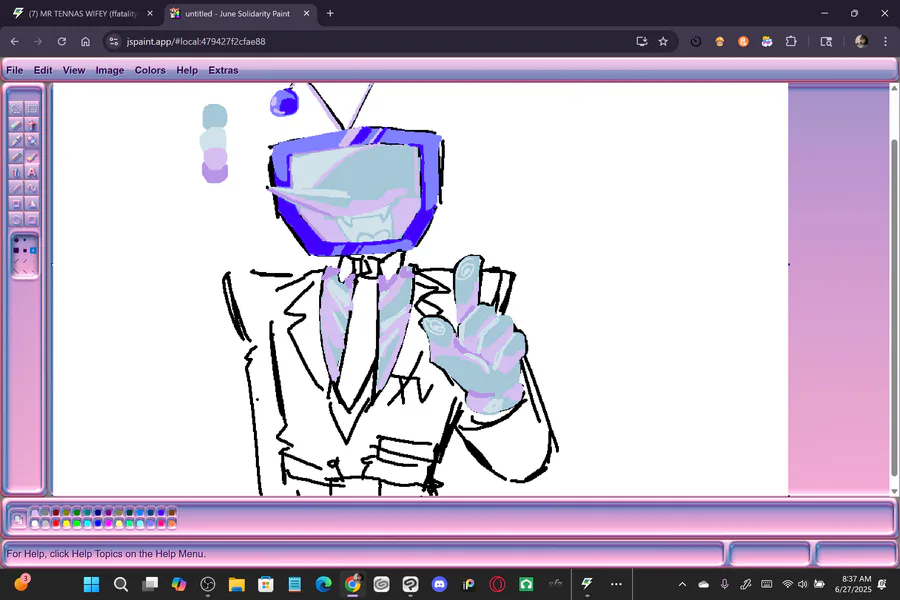Open the Image menu

[110, 70]
